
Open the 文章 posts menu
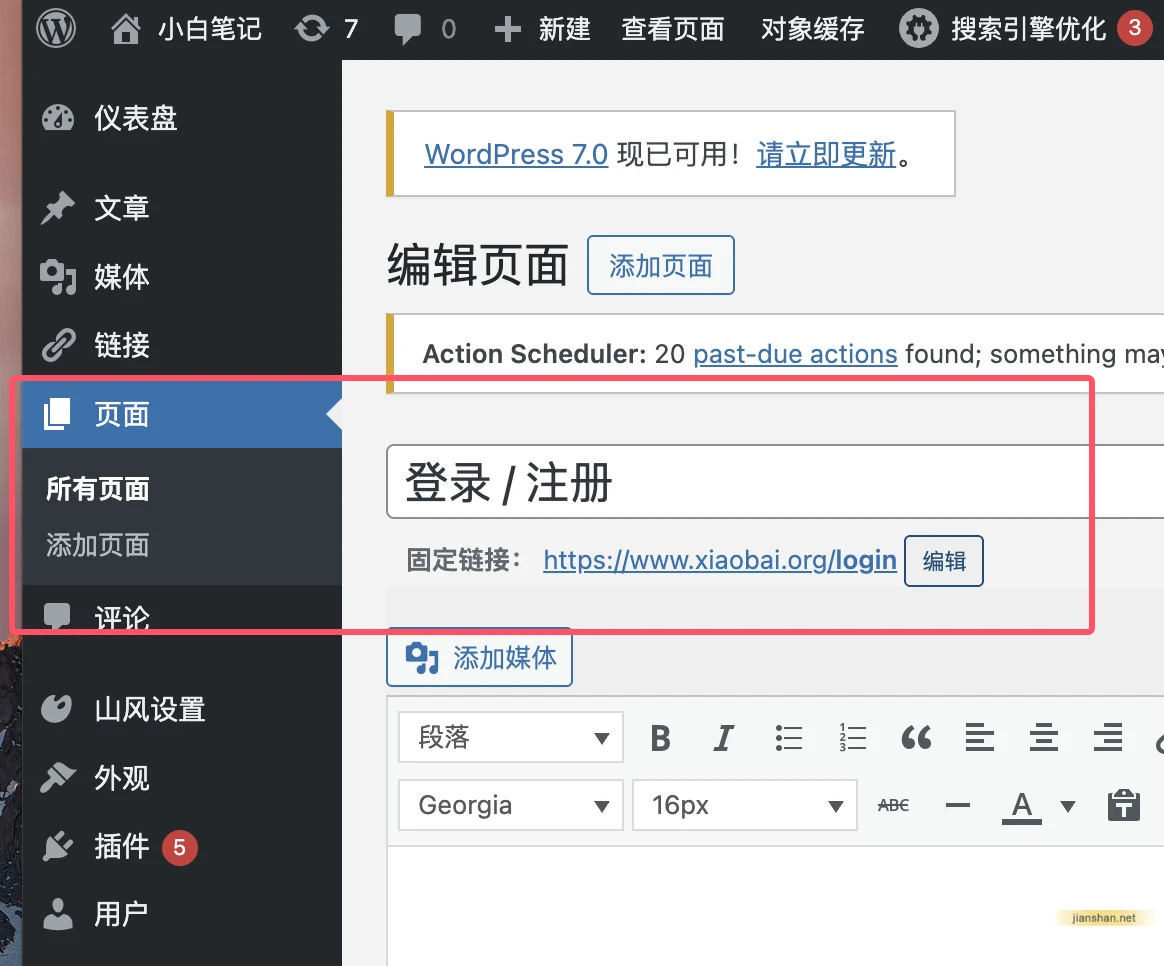click(122, 208)
